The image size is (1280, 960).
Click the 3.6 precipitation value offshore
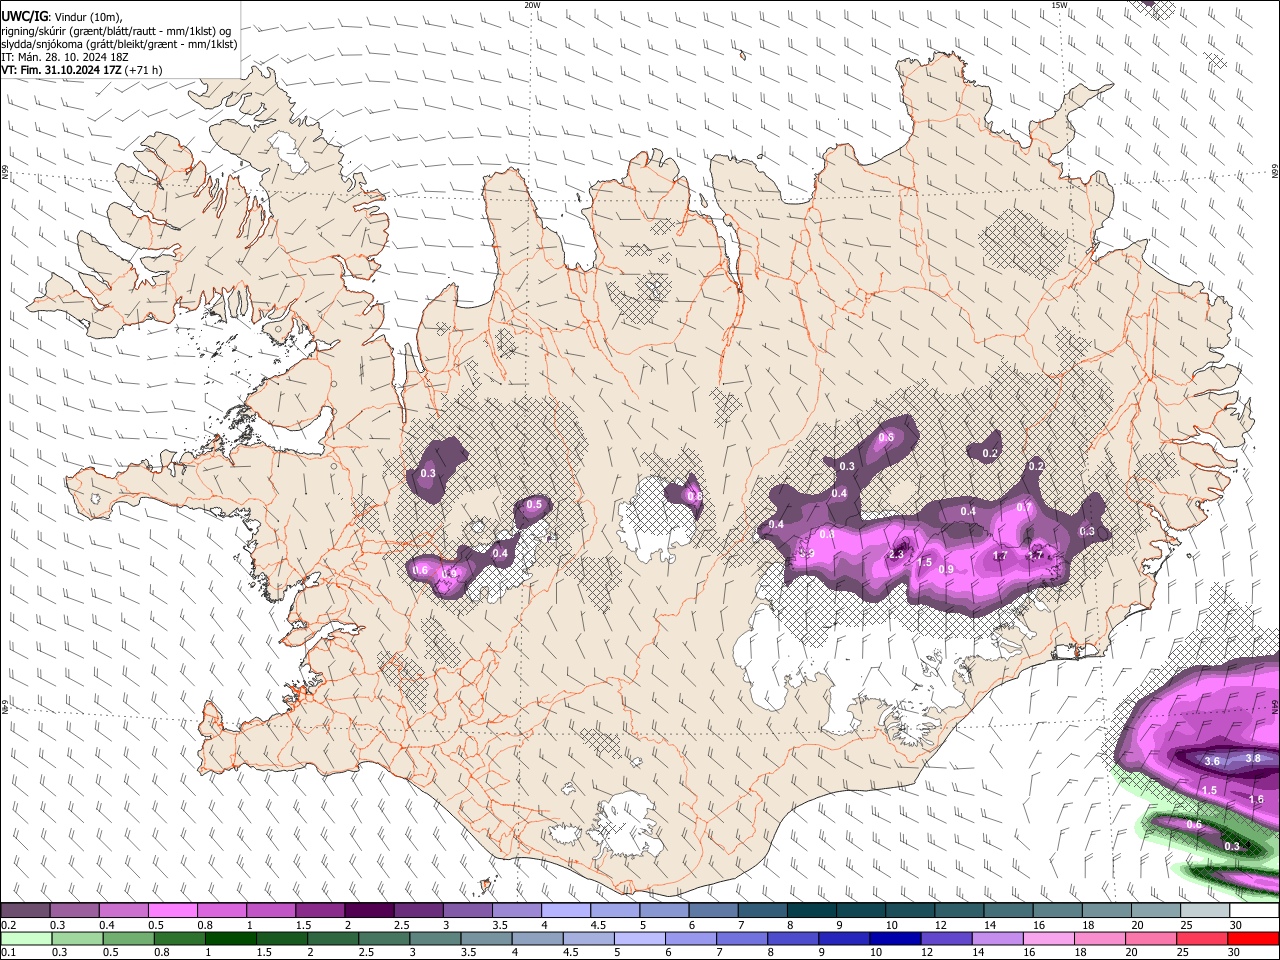point(1212,761)
